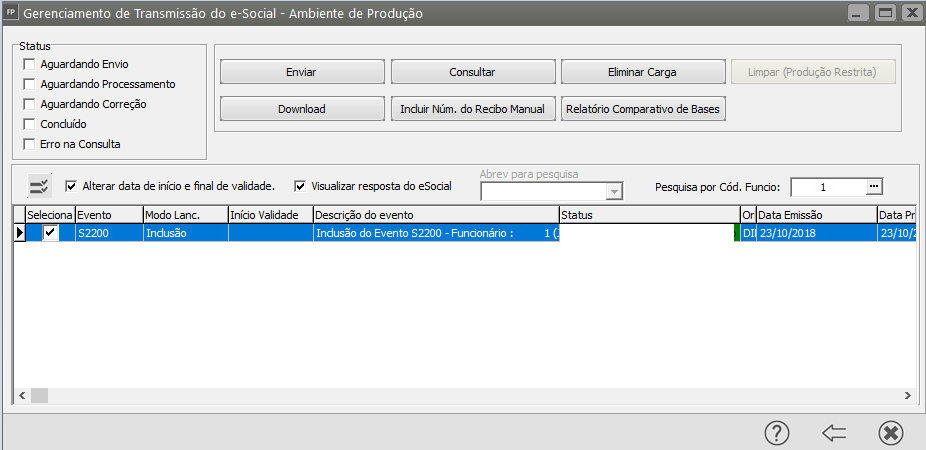Check Concluído status filter
This screenshot has width=926, height=450.
click(x=29, y=125)
